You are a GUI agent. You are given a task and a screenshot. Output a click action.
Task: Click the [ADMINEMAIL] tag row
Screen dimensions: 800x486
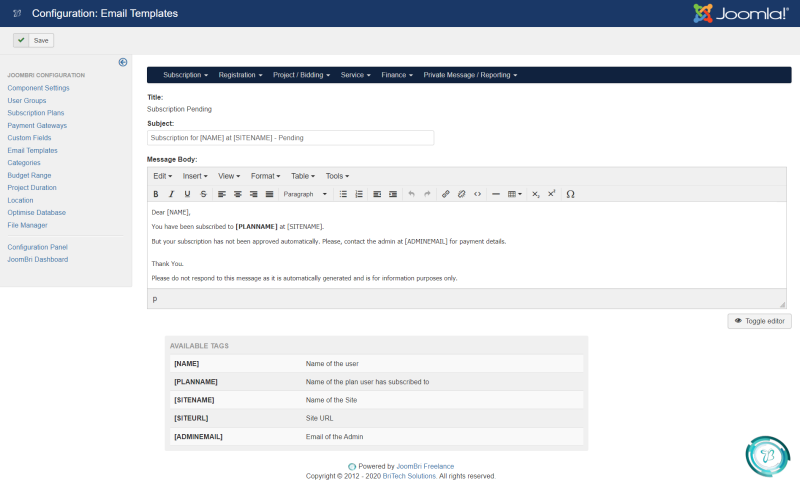377,437
